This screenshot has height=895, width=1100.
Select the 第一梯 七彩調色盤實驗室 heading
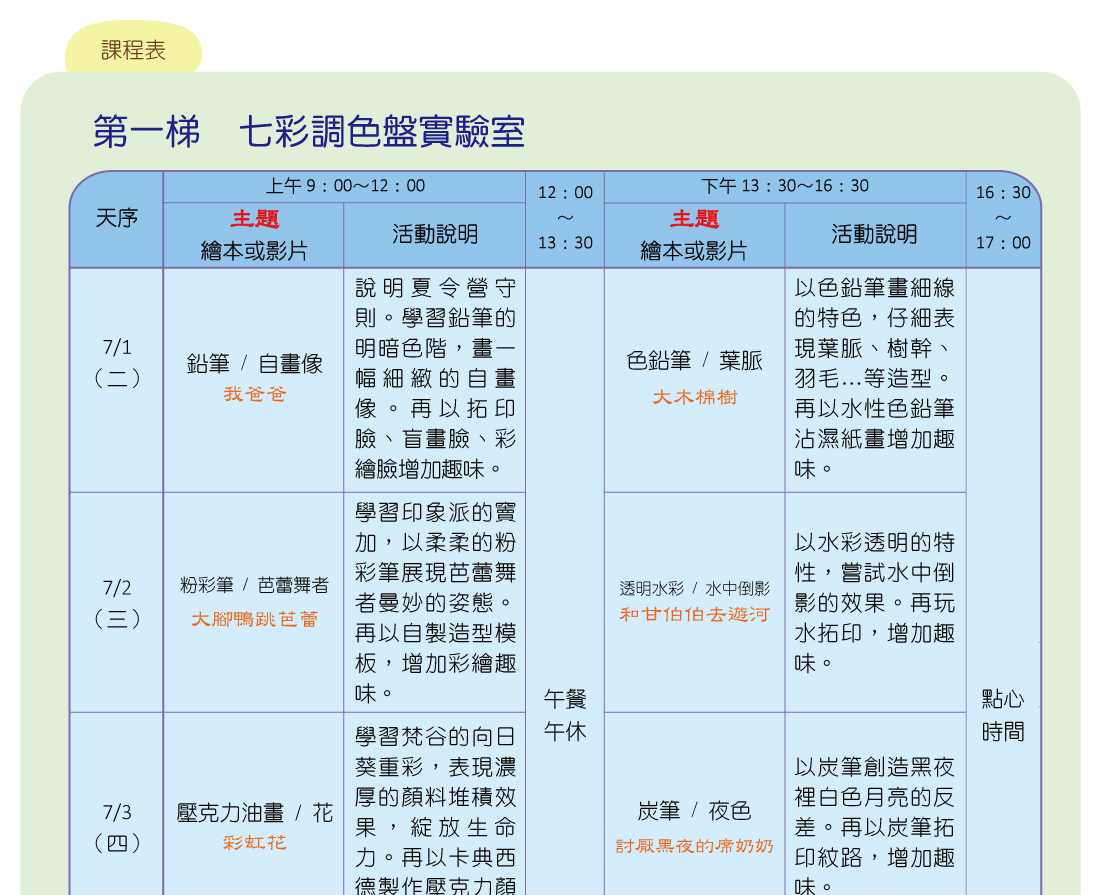point(308,132)
